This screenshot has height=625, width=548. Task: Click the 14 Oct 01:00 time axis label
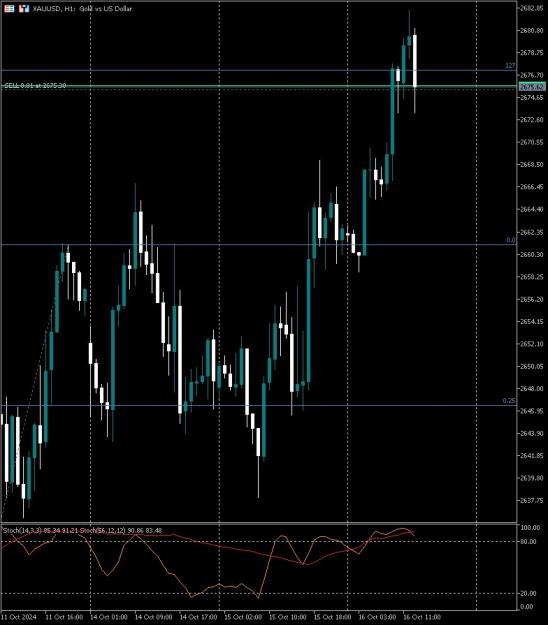109,617
